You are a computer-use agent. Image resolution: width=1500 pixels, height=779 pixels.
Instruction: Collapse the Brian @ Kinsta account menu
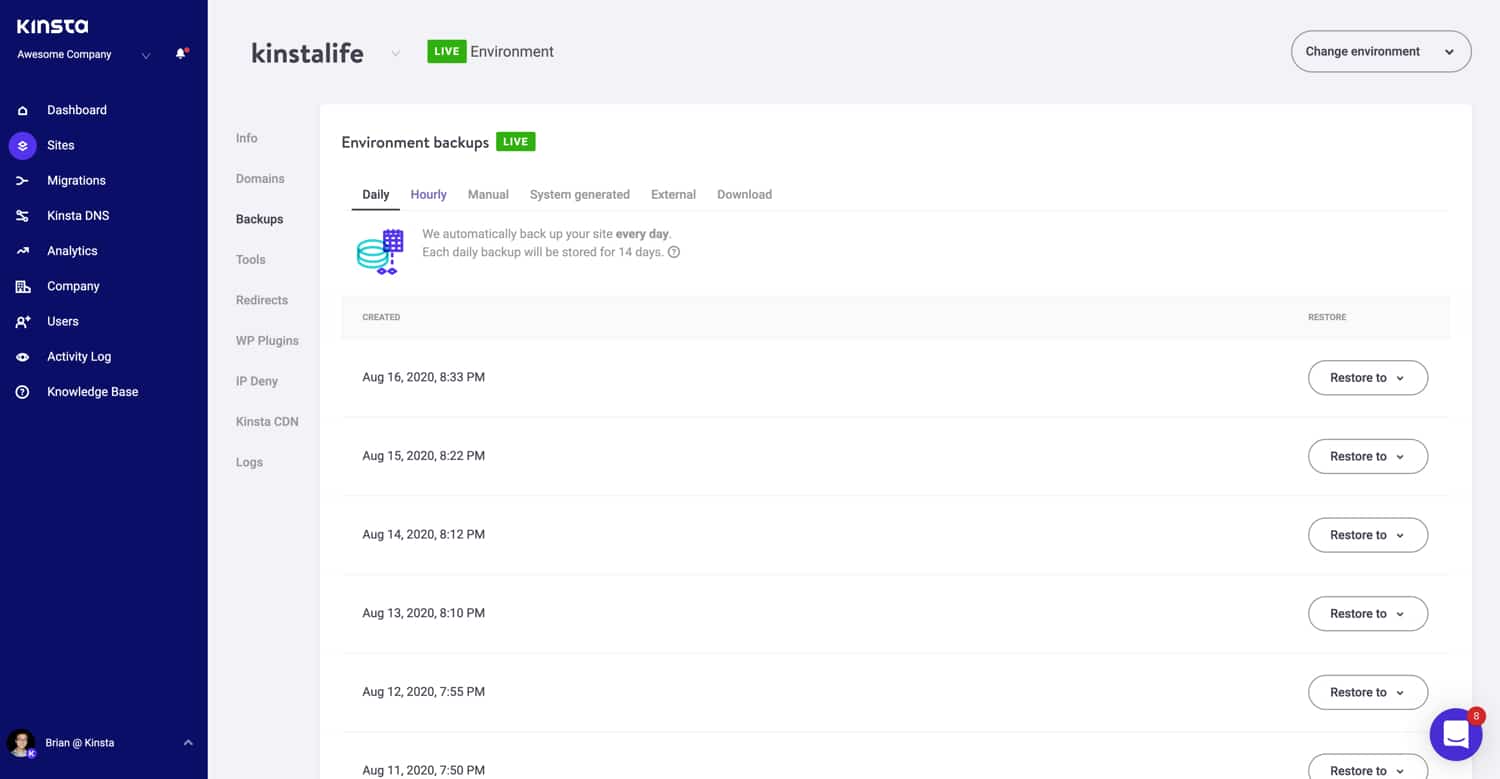pyautogui.click(x=187, y=742)
